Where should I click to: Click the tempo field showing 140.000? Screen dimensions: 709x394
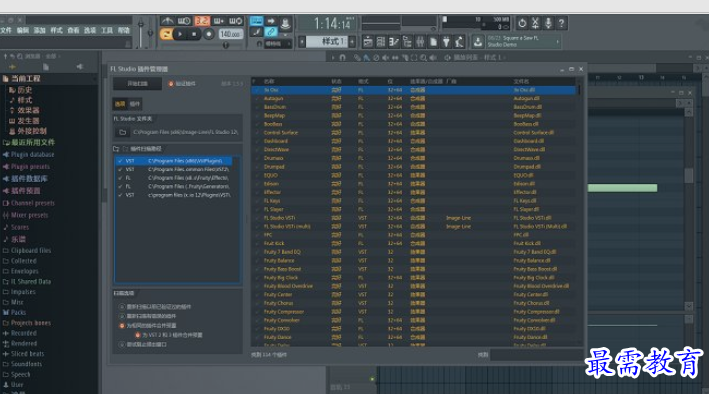pos(231,34)
